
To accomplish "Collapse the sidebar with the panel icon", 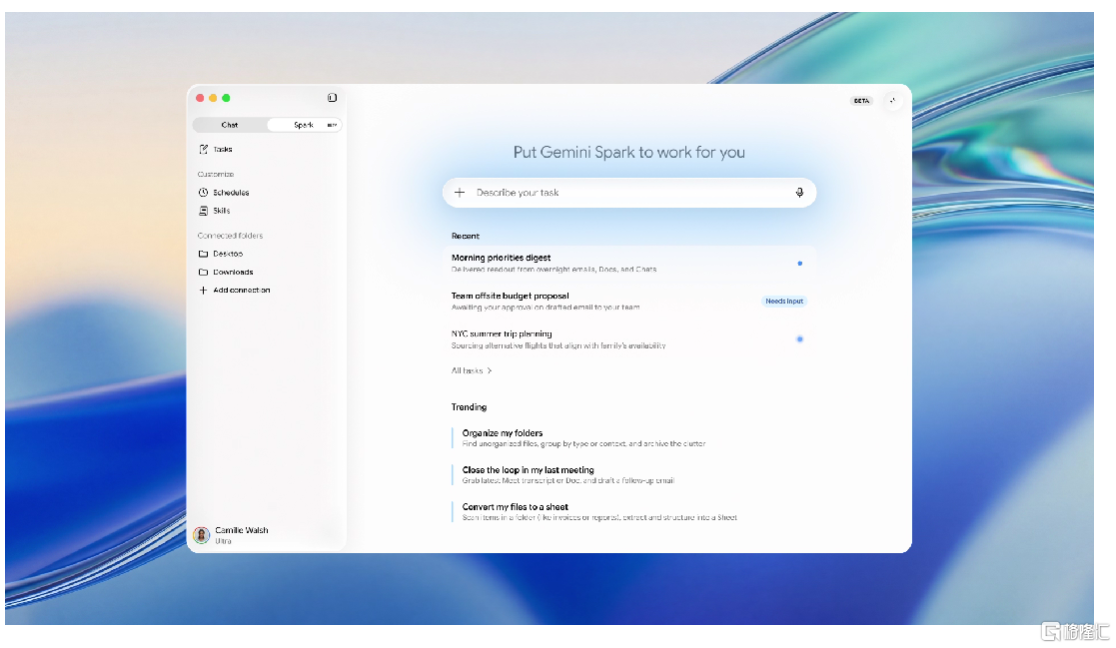I will tap(332, 98).
